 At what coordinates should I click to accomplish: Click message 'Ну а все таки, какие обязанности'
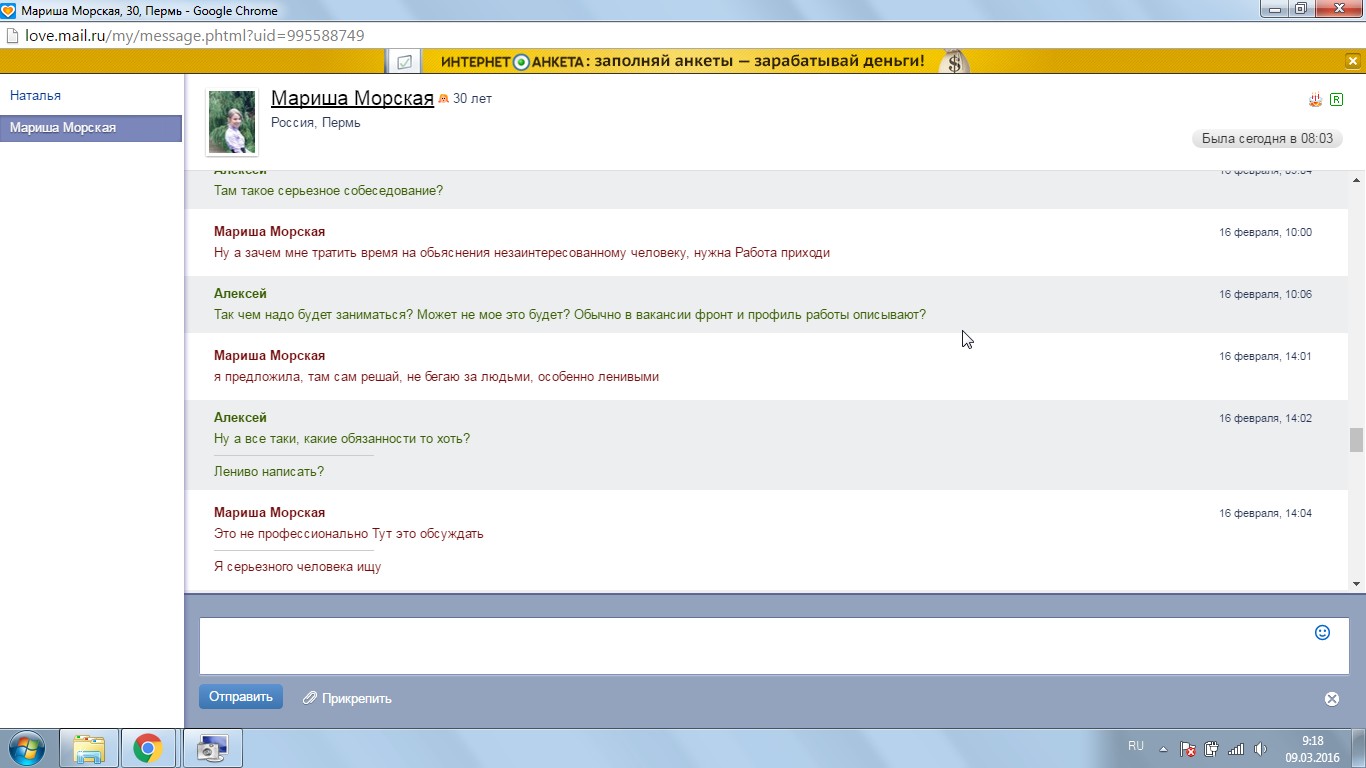click(x=342, y=438)
